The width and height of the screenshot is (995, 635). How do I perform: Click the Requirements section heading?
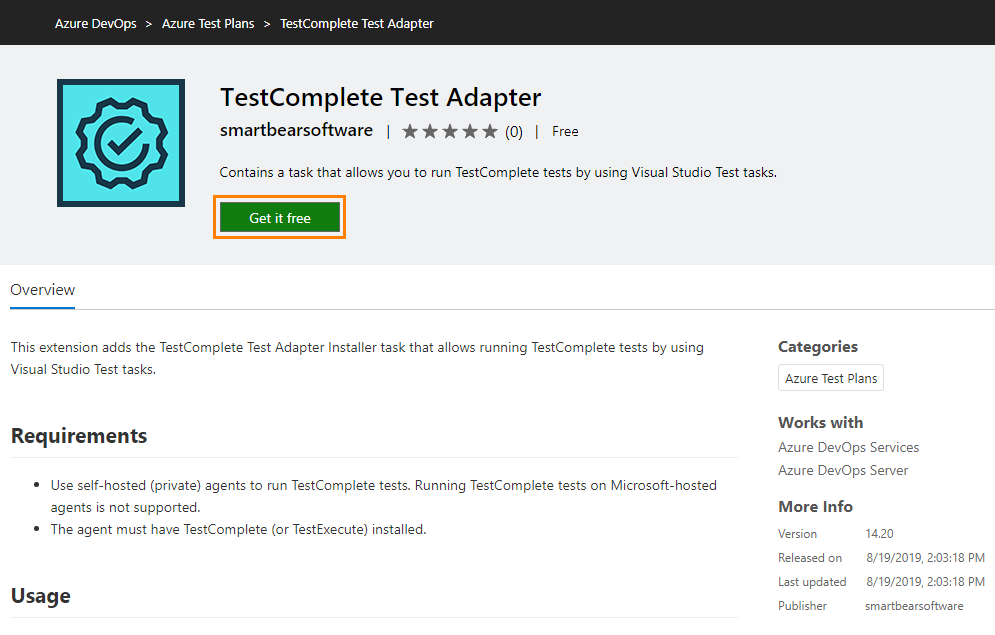pos(78,436)
